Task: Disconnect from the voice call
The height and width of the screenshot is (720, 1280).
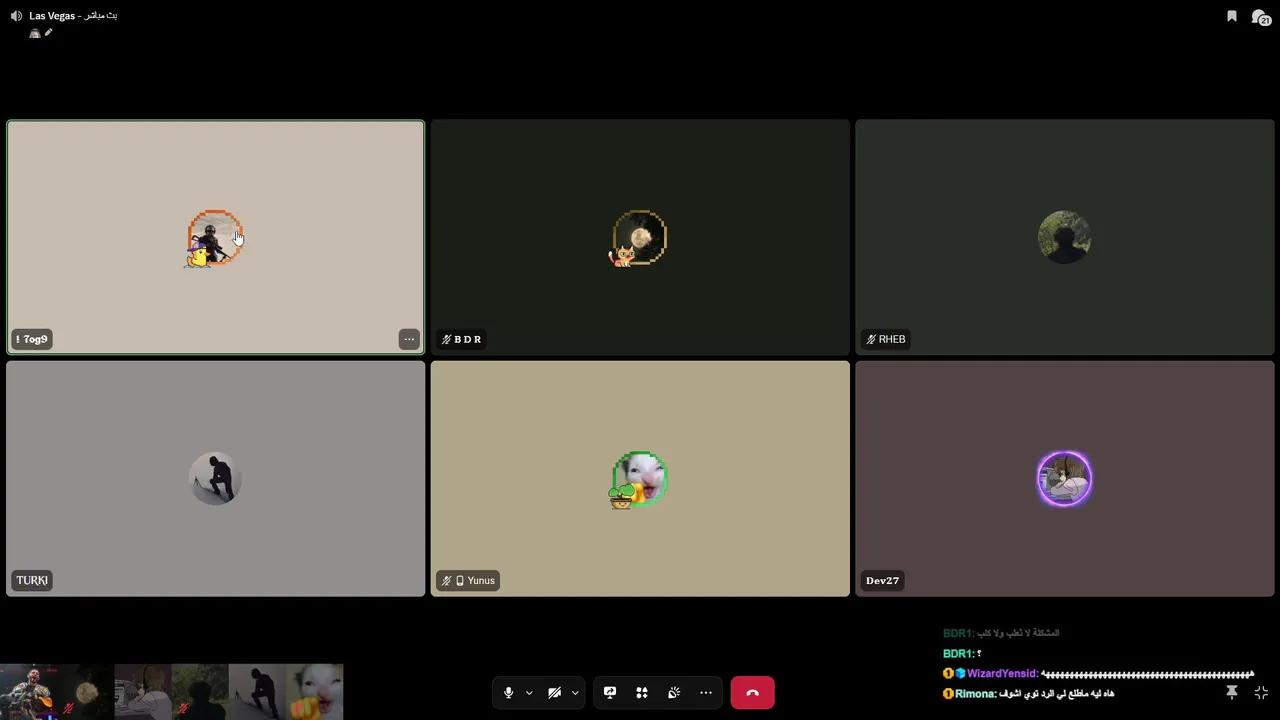Action: pos(752,693)
